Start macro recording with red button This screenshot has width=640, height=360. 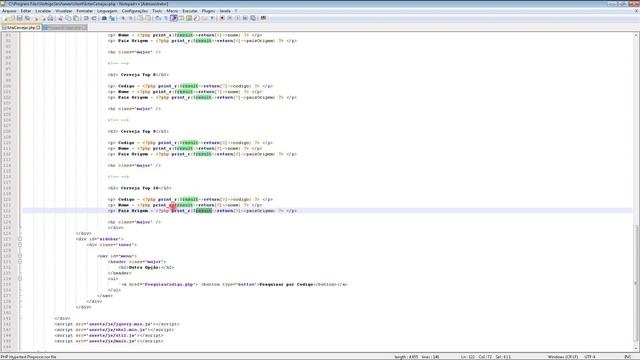tap(222, 18)
